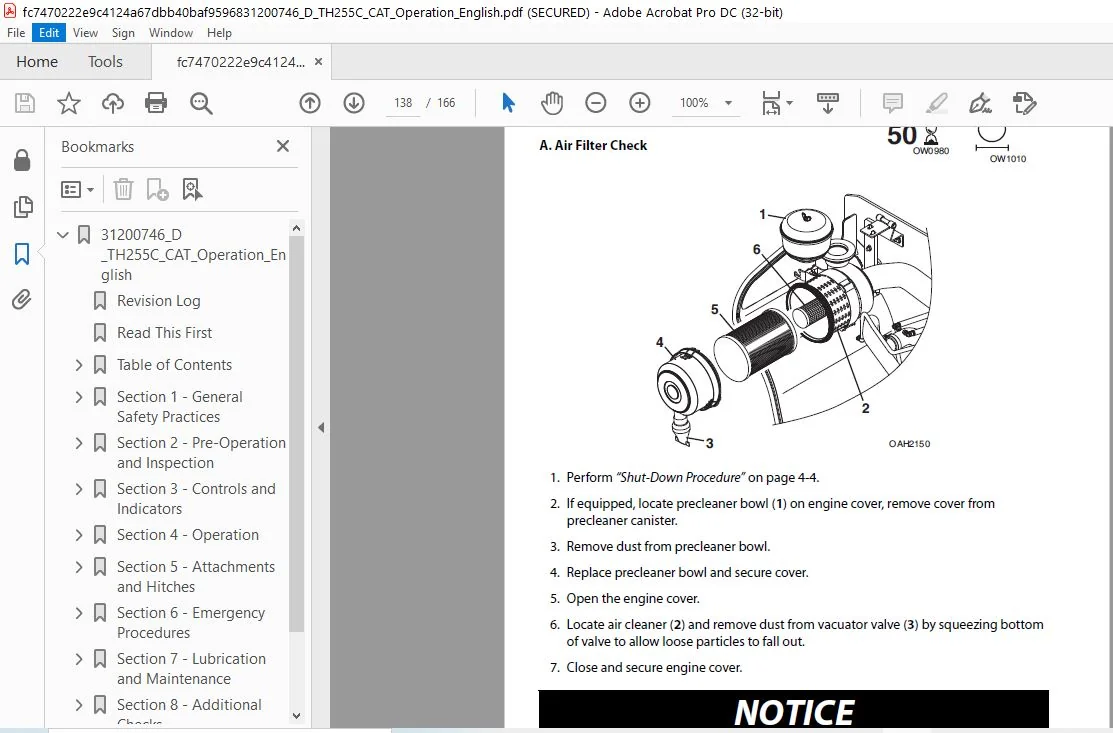The image size is (1113, 733).
Task: Add a comment with speech bubble icon
Action: [x=892, y=103]
